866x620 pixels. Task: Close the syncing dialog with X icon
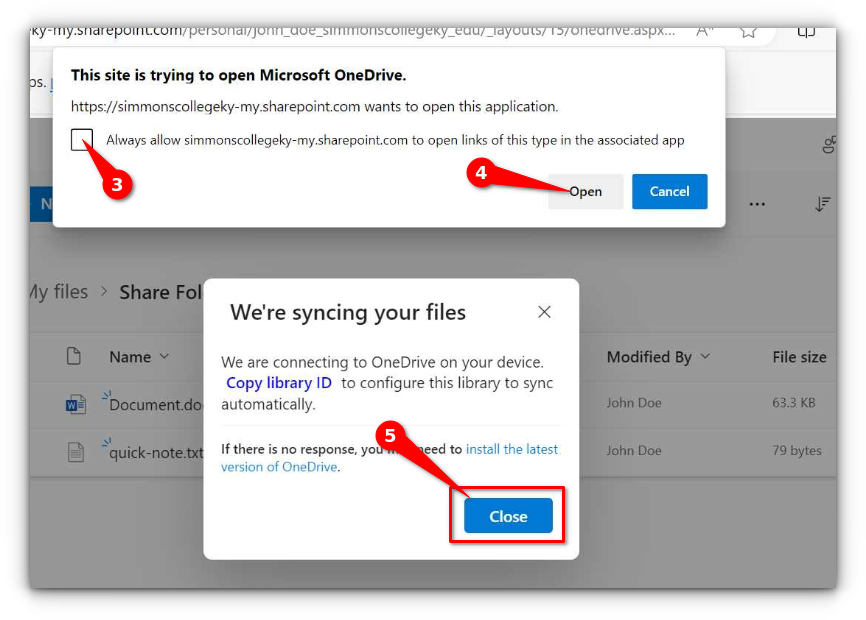pyautogui.click(x=544, y=312)
